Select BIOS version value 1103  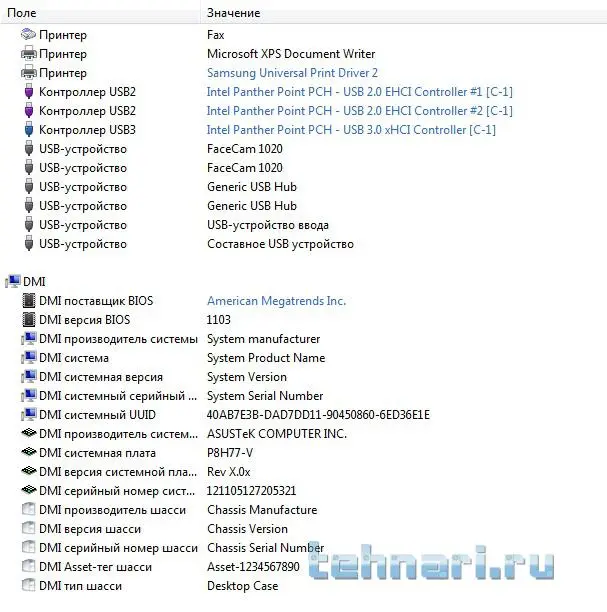pyautogui.click(x=218, y=320)
